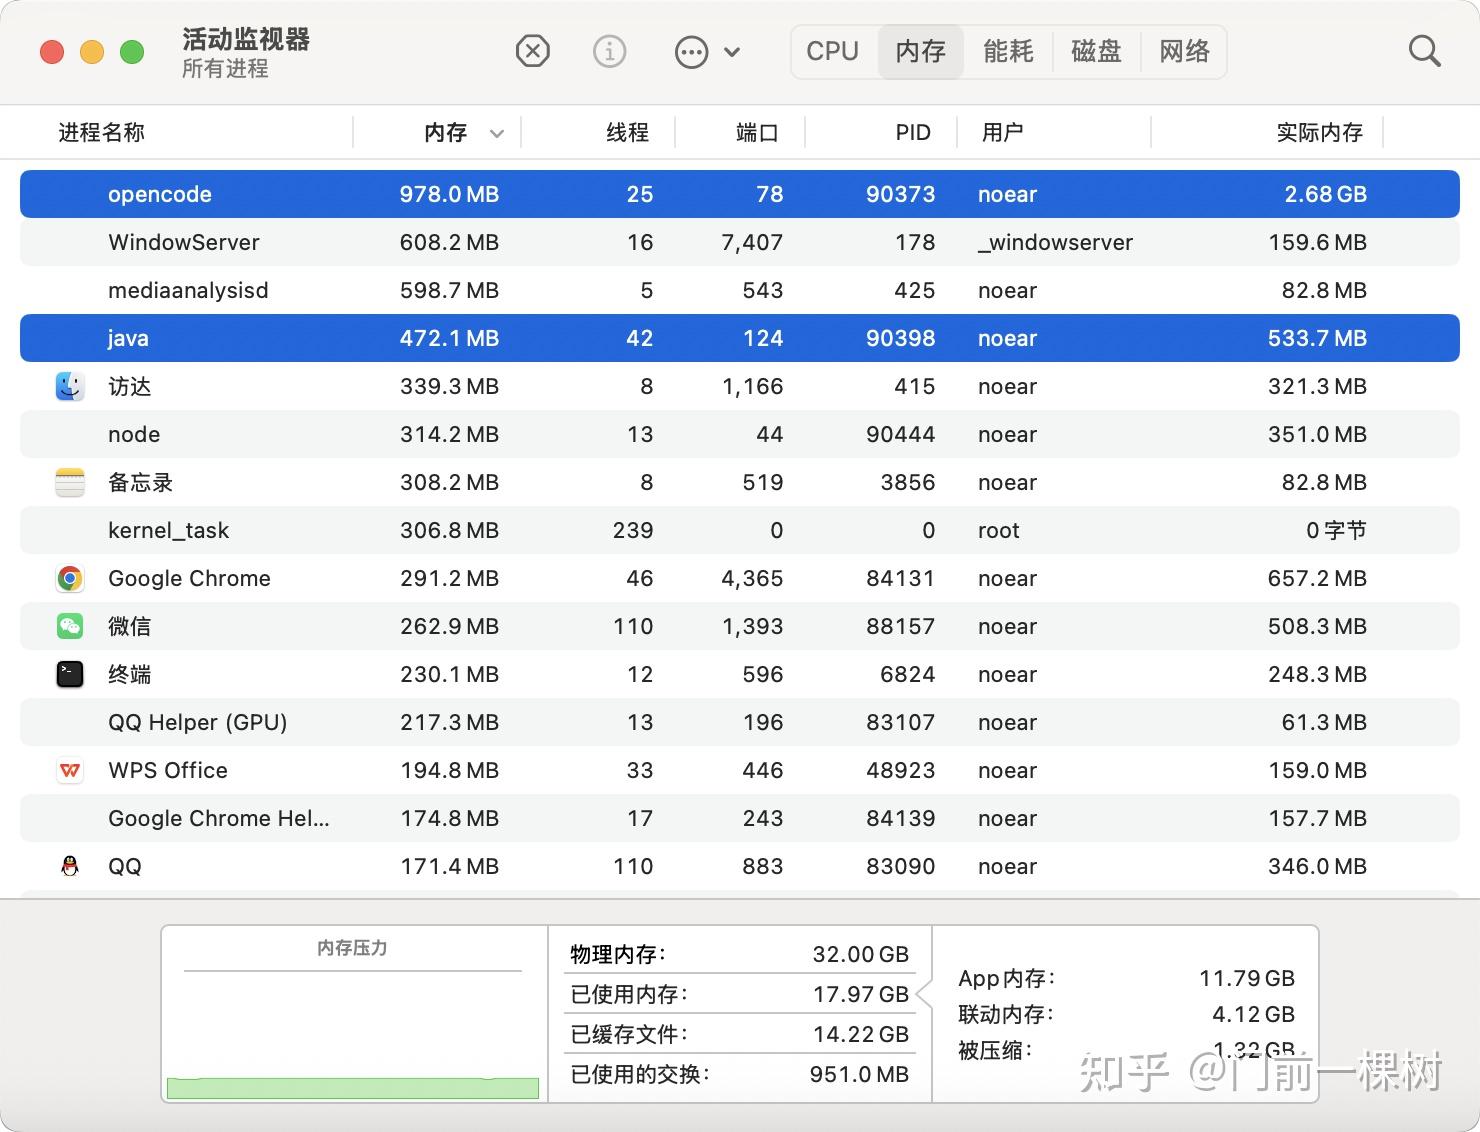Click the stop process (X) toolbar icon
This screenshot has width=1480, height=1132.
(x=533, y=51)
